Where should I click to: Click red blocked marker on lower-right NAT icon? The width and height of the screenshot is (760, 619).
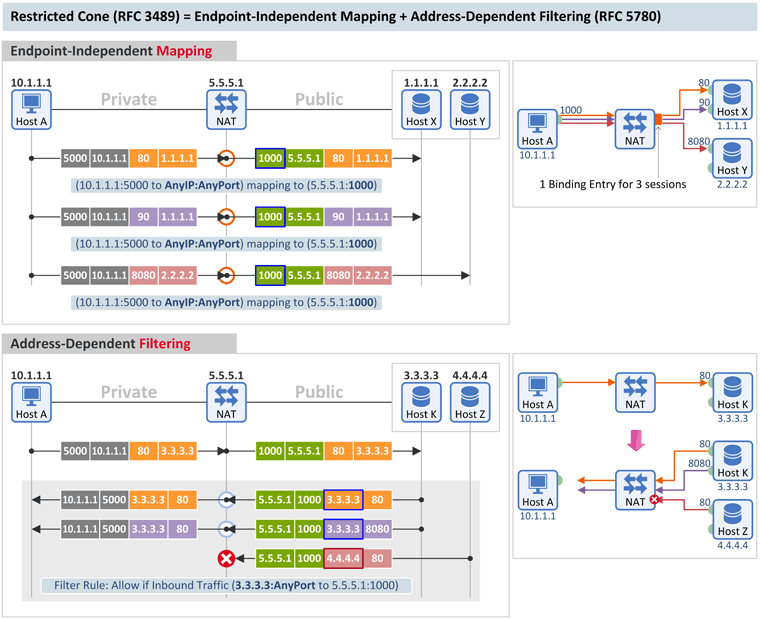click(x=654, y=499)
